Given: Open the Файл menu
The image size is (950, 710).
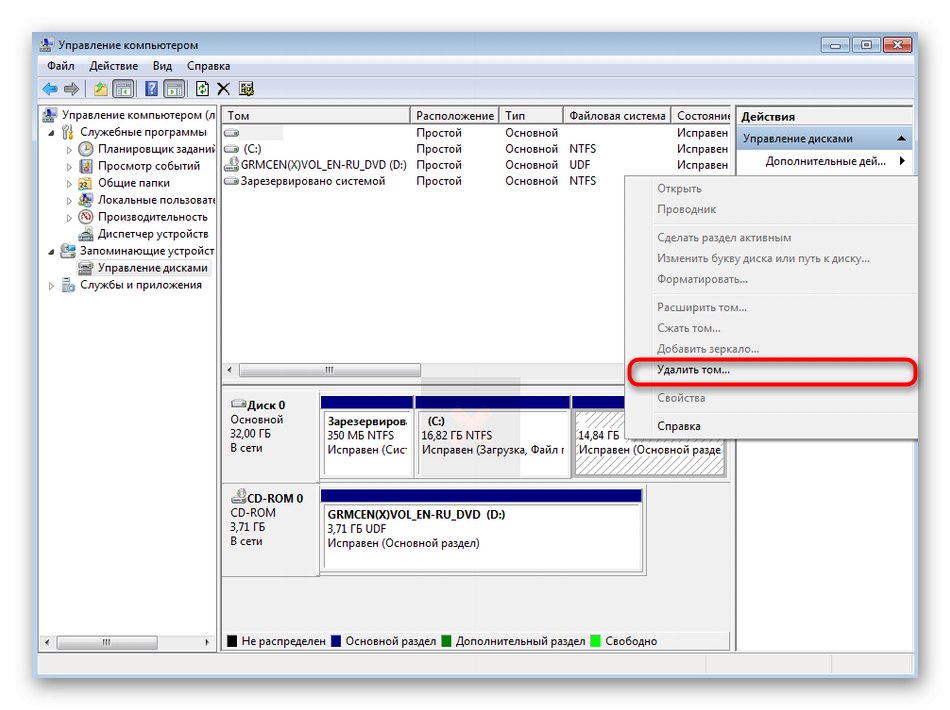Looking at the screenshot, I should pyautogui.click(x=61, y=65).
